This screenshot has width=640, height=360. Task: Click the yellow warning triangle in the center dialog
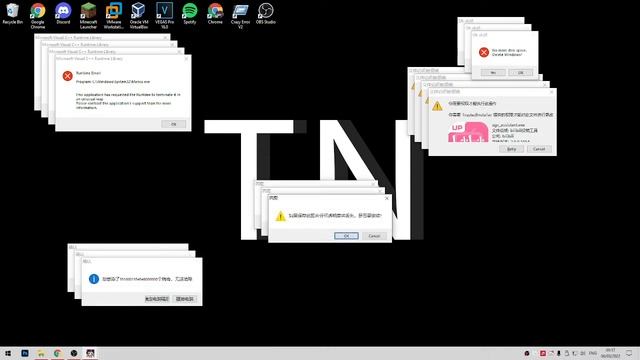point(280,216)
